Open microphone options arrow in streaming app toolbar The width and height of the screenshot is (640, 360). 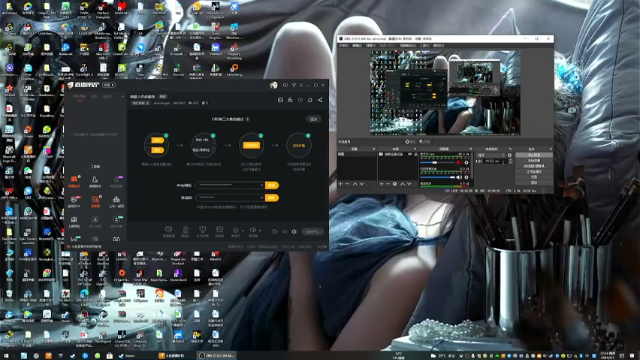click(243, 231)
